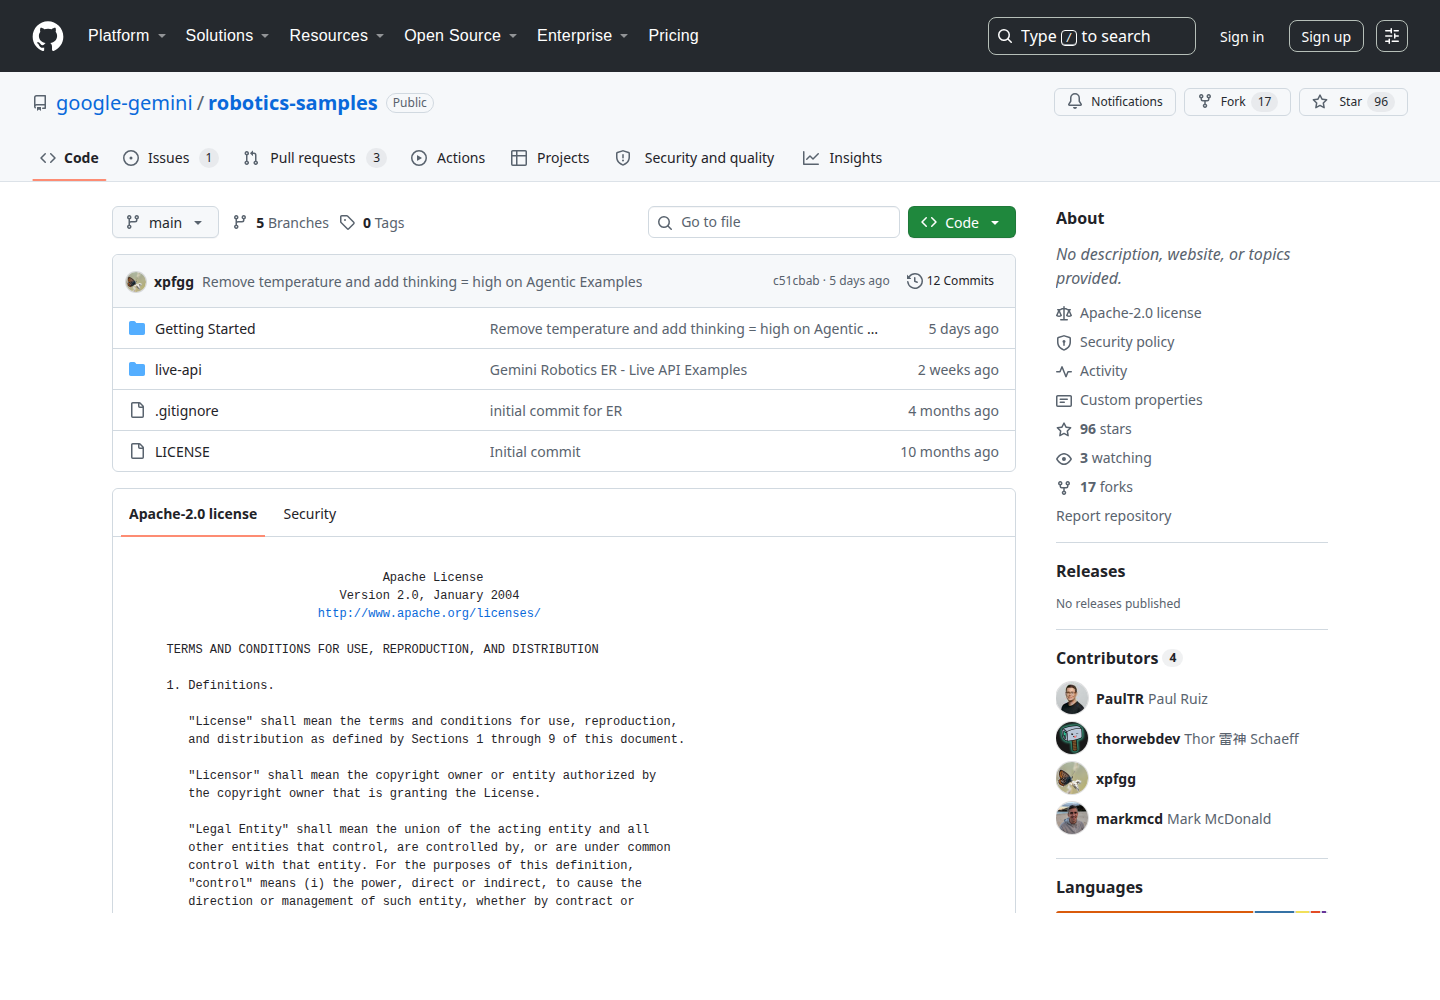Click thorwebdev contributor avatar
The image size is (1440, 1000).
[x=1072, y=738]
